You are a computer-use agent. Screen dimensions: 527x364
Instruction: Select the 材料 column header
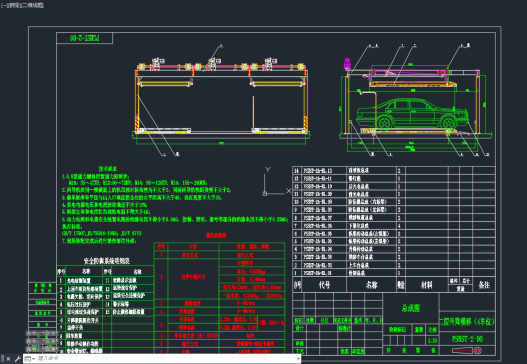pos(427,285)
